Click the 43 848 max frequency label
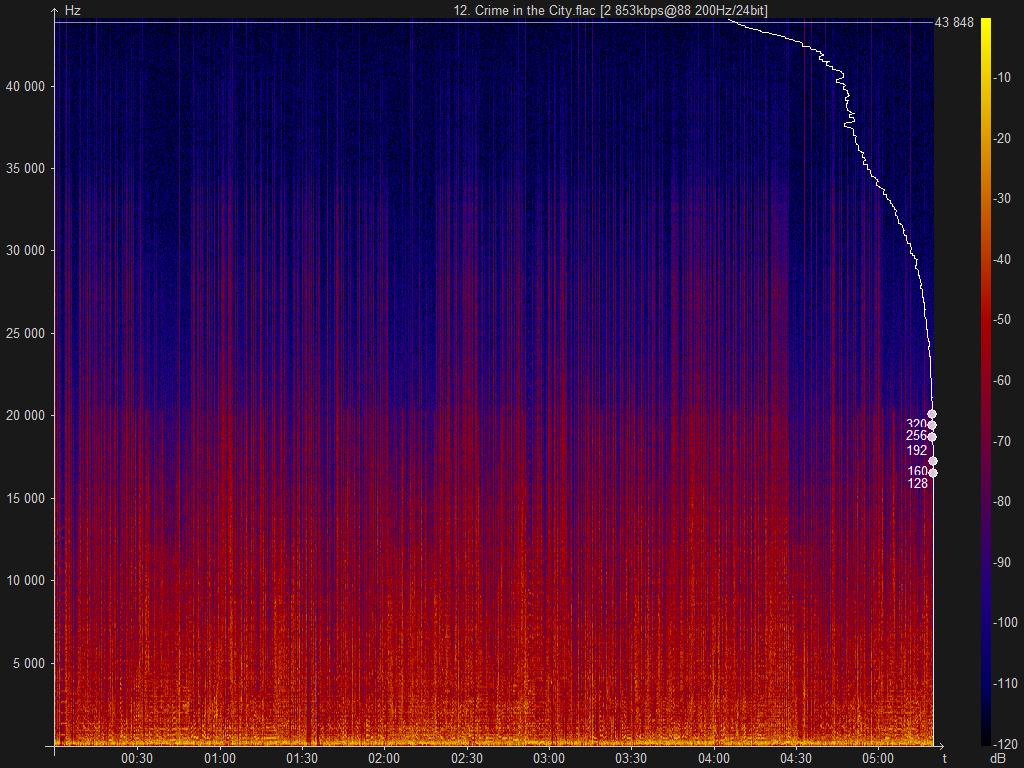 coord(954,23)
